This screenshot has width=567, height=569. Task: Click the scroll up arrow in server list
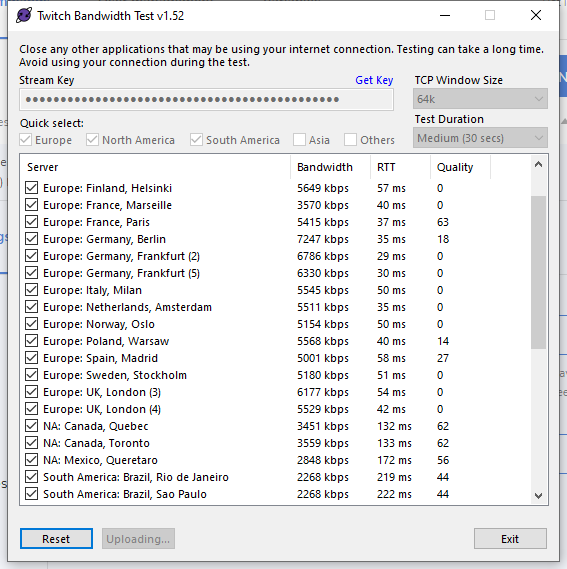[x=538, y=165]
